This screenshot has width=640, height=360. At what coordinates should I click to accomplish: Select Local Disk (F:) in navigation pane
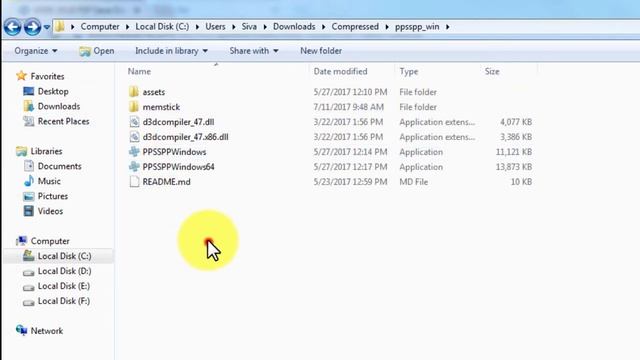coord(64,301)
